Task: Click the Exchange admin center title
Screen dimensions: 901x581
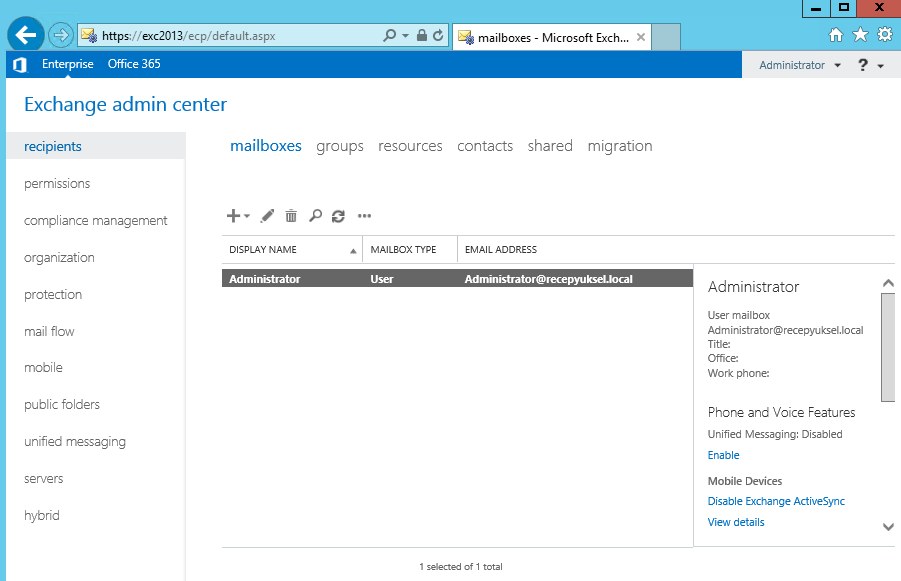Action: [x=125, y=105]
